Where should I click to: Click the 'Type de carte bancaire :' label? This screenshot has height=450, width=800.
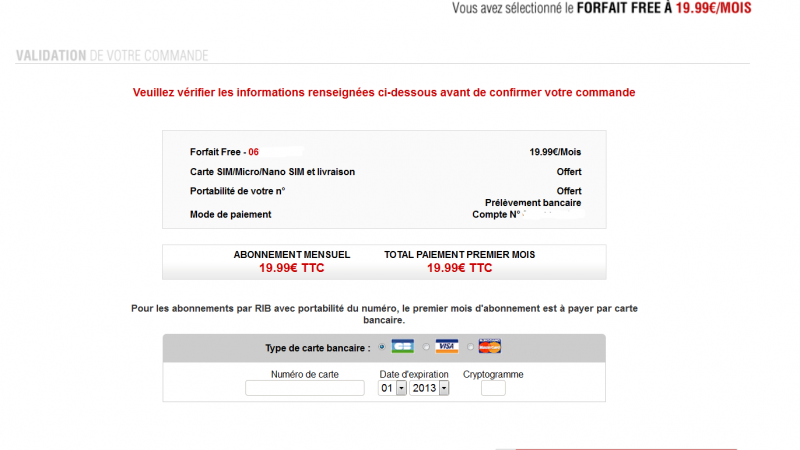tap(318, 348)
